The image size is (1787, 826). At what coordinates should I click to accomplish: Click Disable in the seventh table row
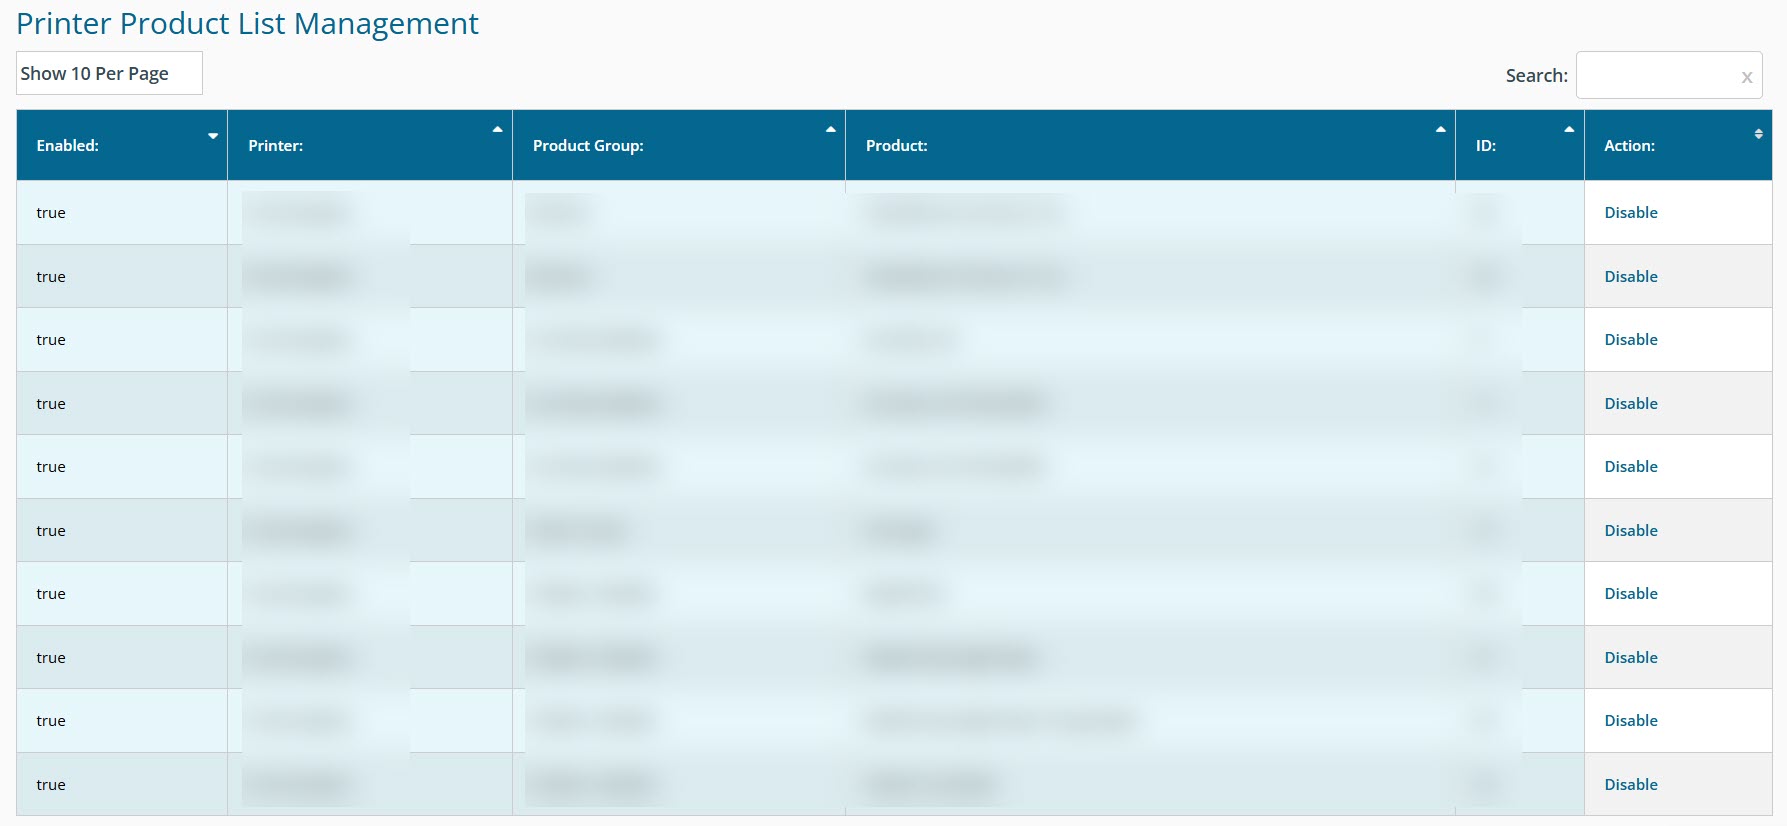[1630, 594]
